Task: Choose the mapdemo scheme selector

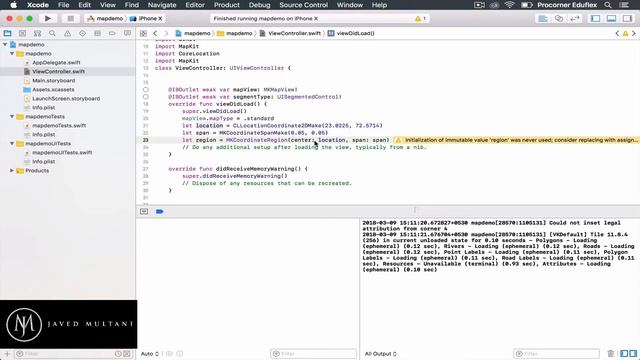Action: pyautogui.click(x=105, y=18)
